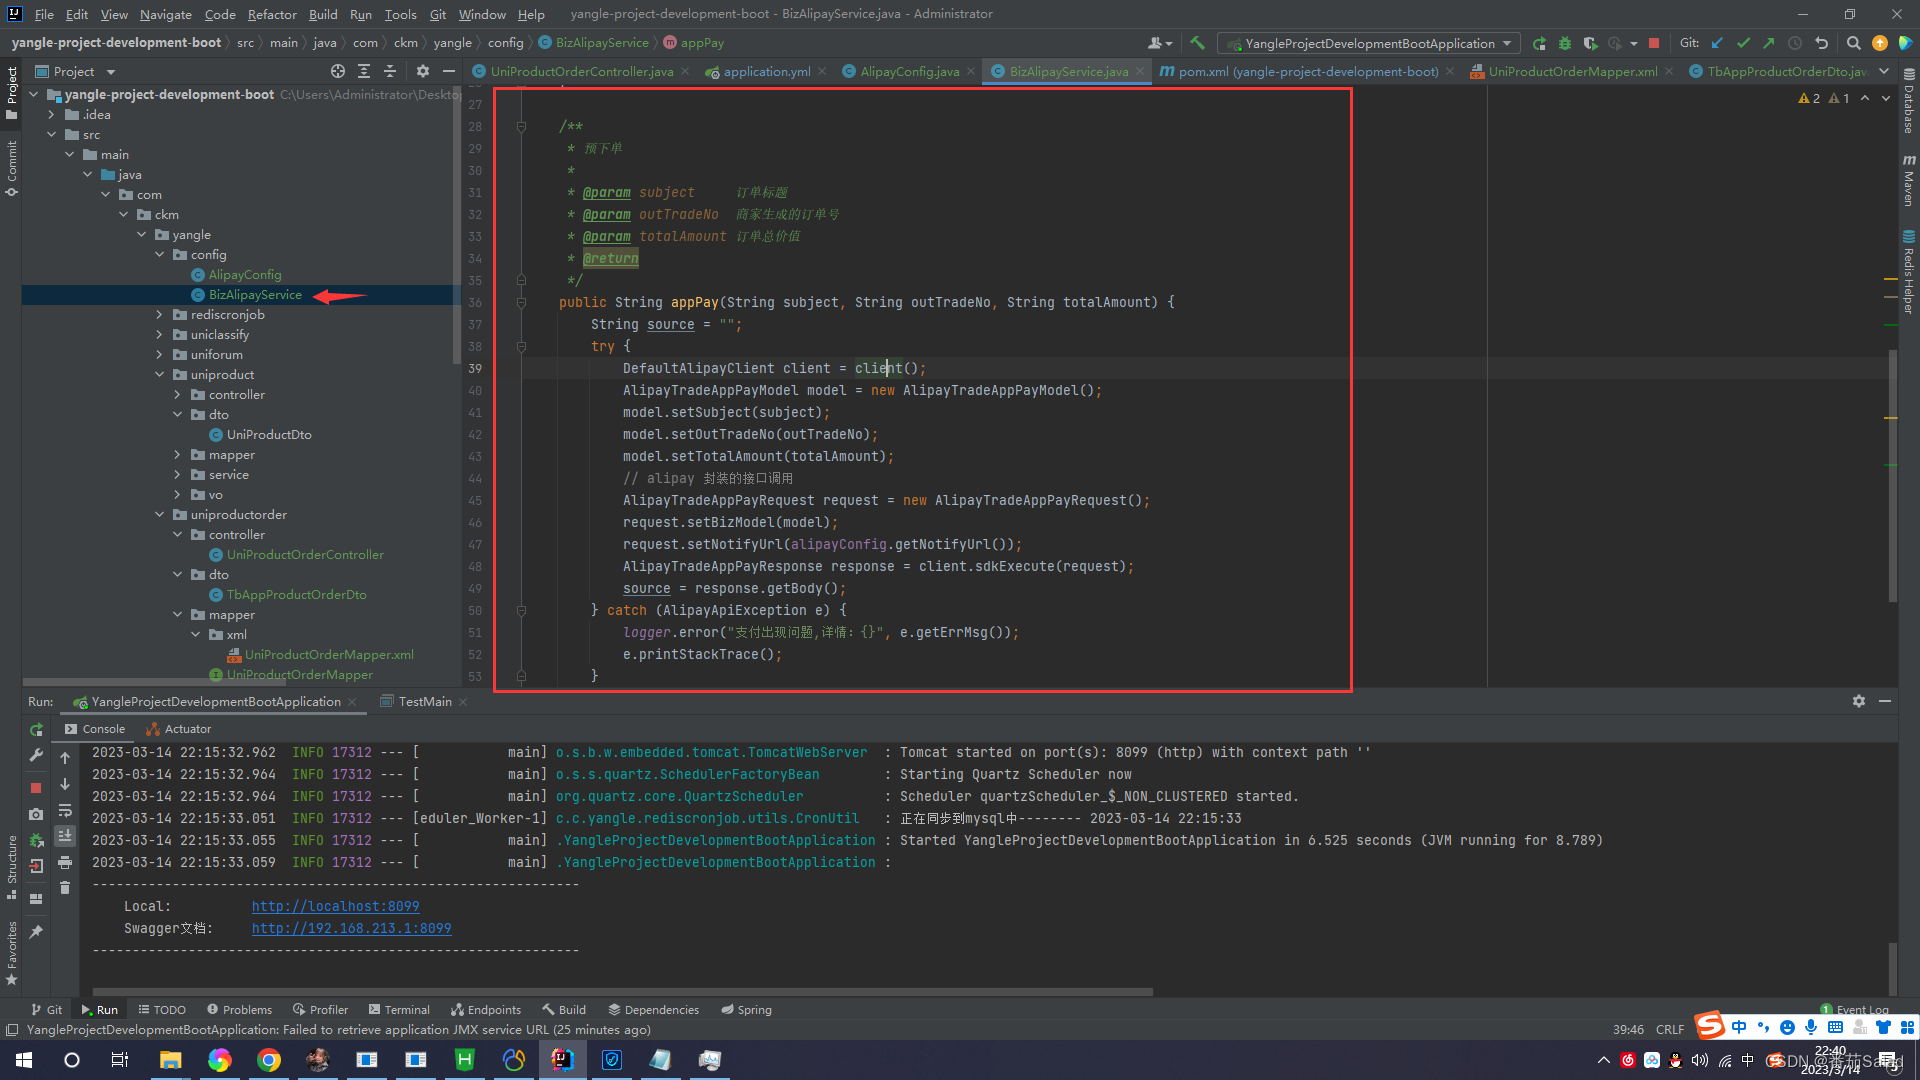This screenshot has height=1080, width=1920.
Task: Open Chrome from the Windows taskbar
Action: 268,1060
